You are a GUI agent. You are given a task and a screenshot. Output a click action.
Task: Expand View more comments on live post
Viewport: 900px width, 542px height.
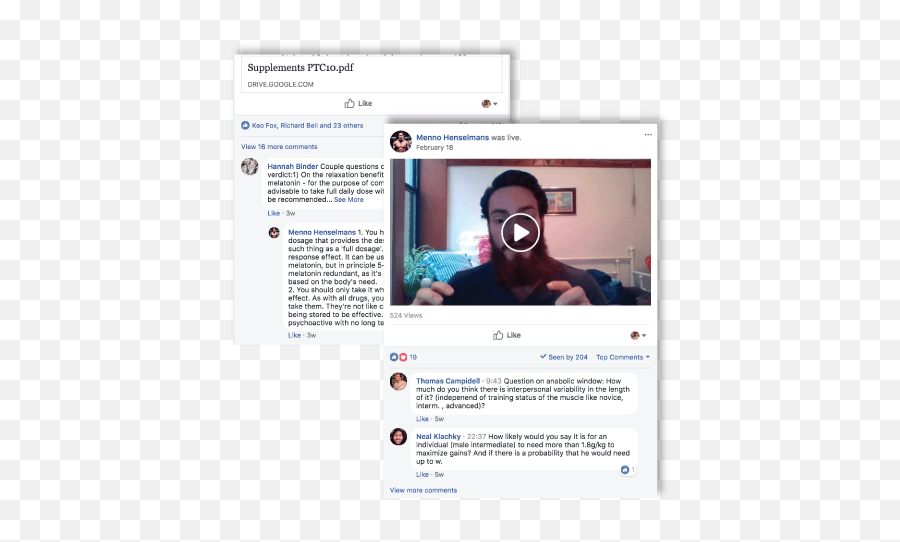(424, 490)
